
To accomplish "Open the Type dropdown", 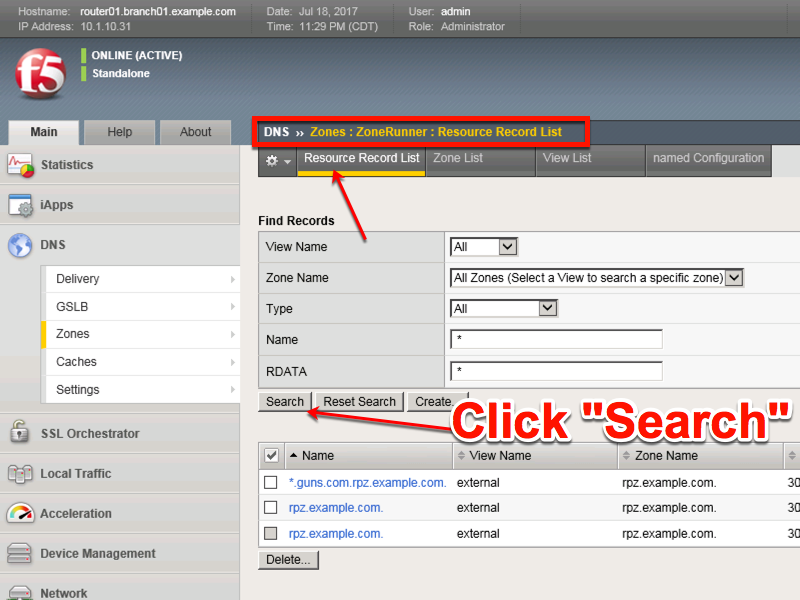I will (504, 308).
